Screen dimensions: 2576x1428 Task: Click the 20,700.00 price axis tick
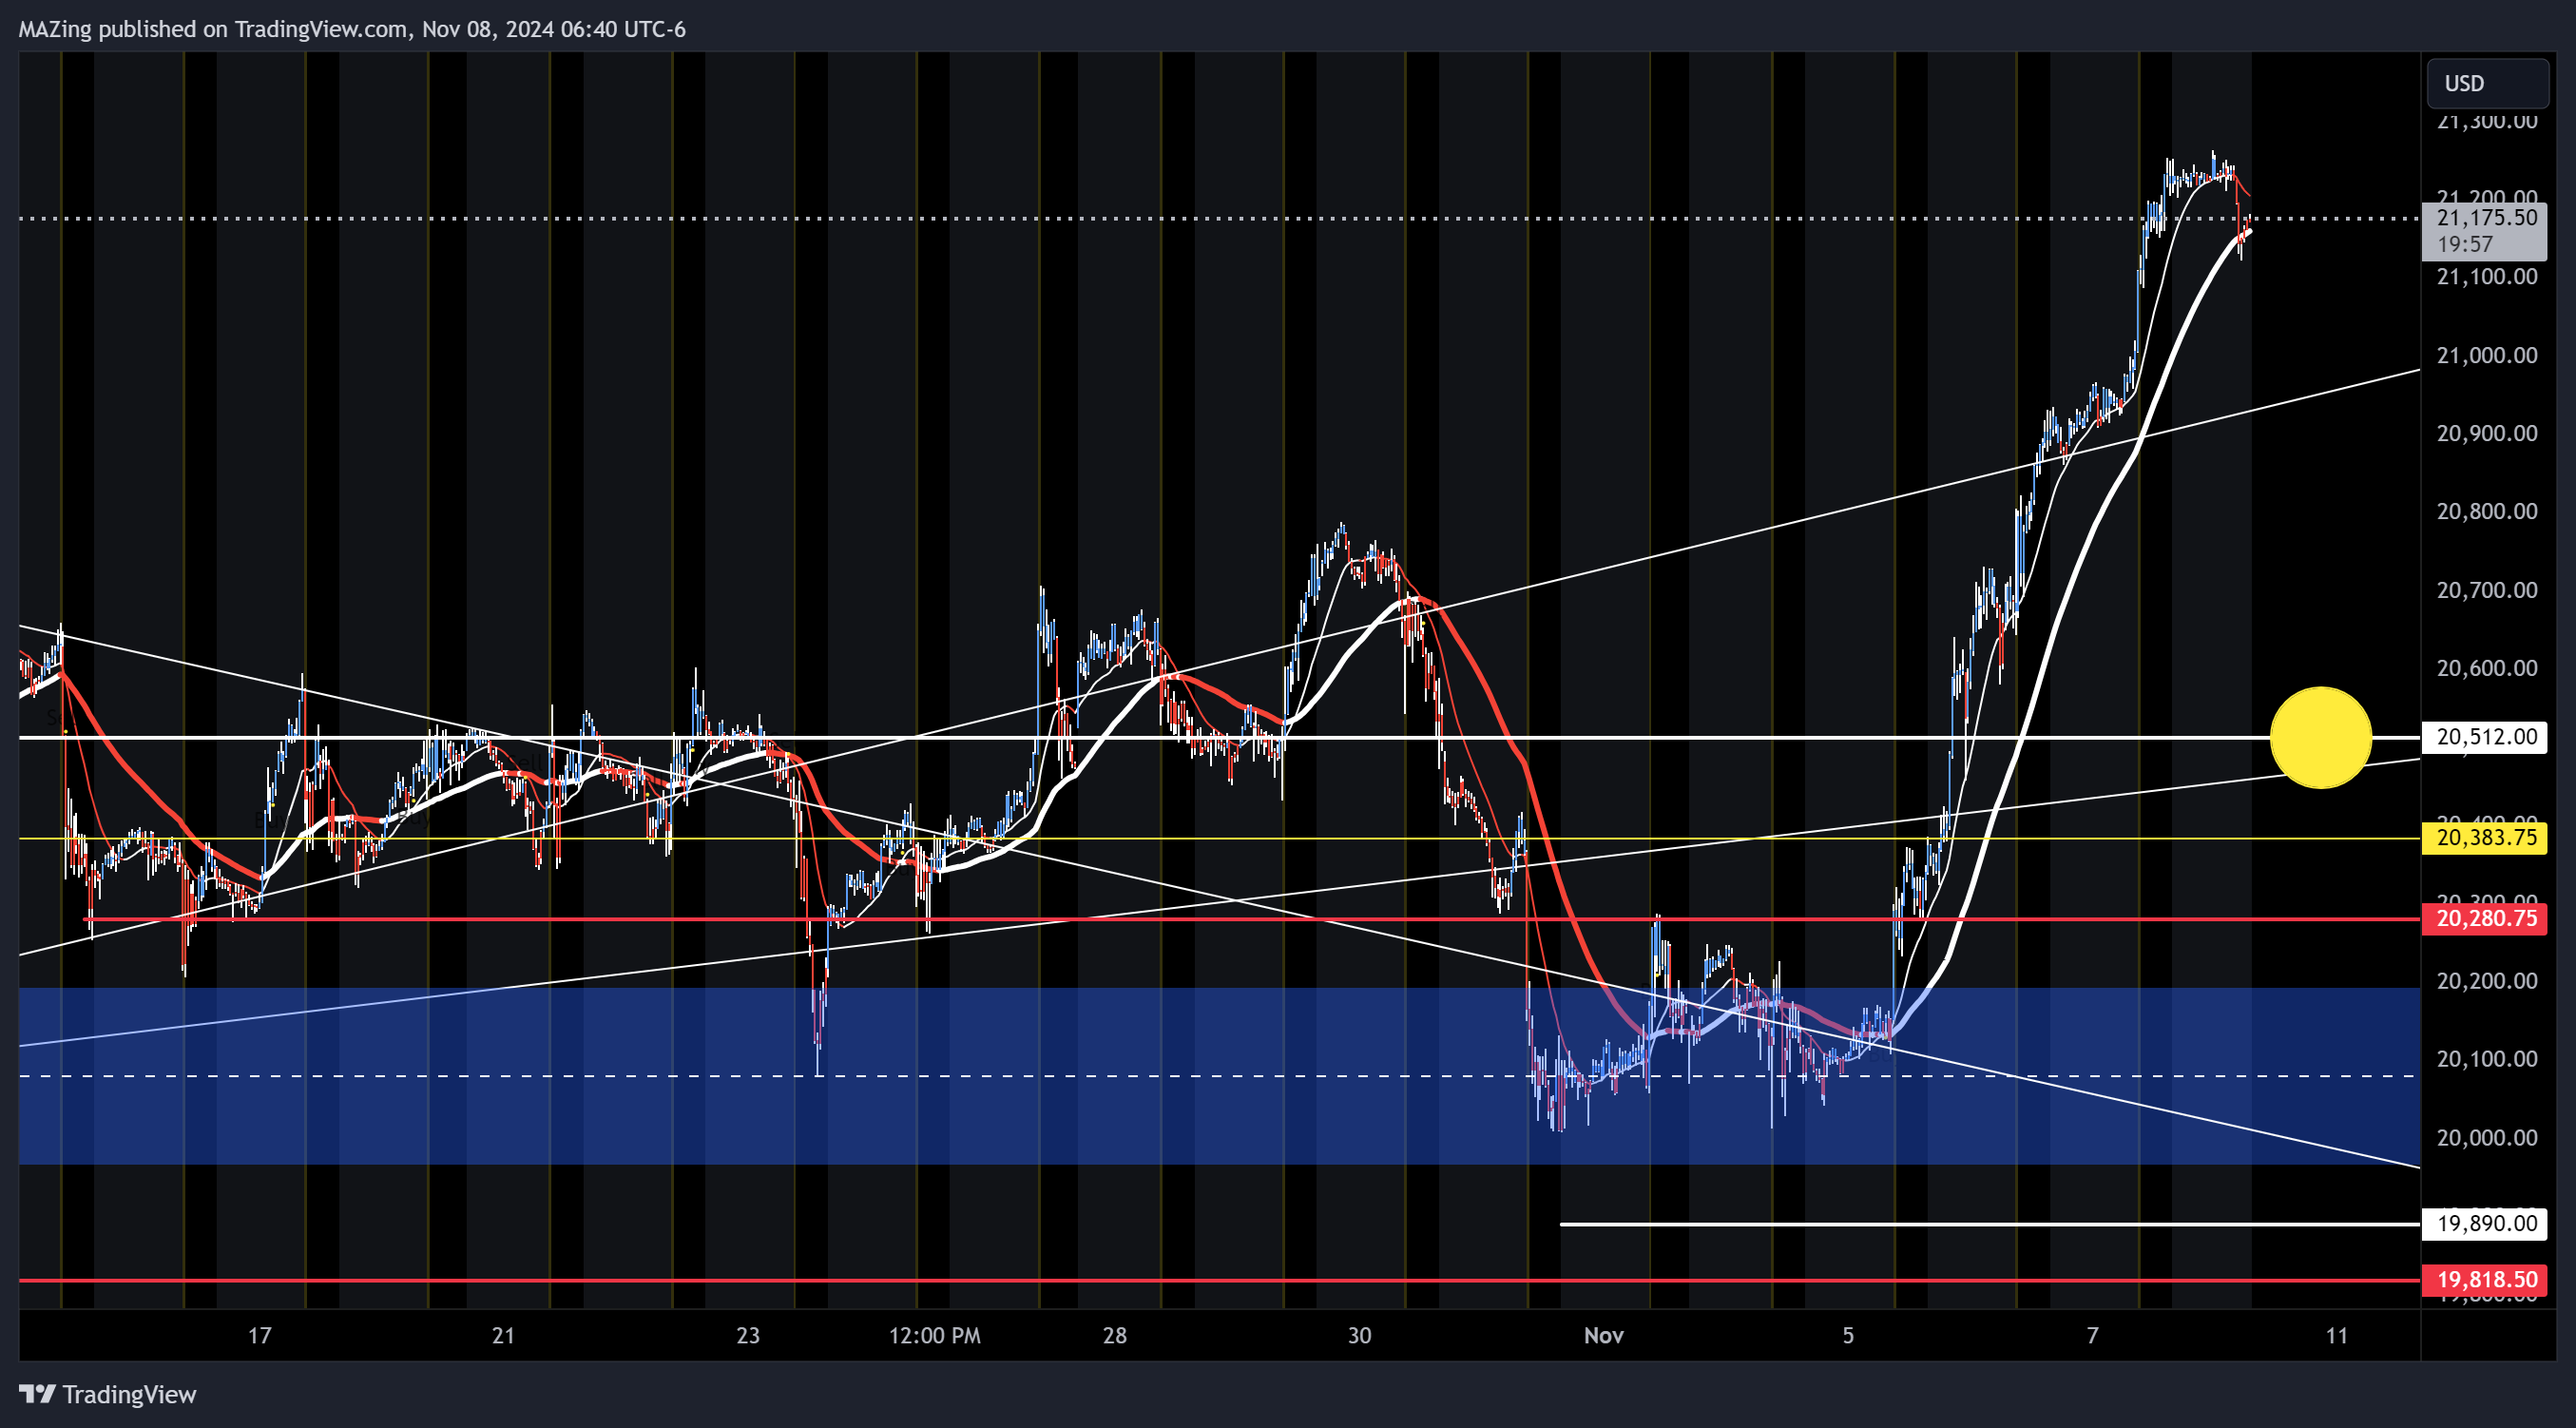2486,590
